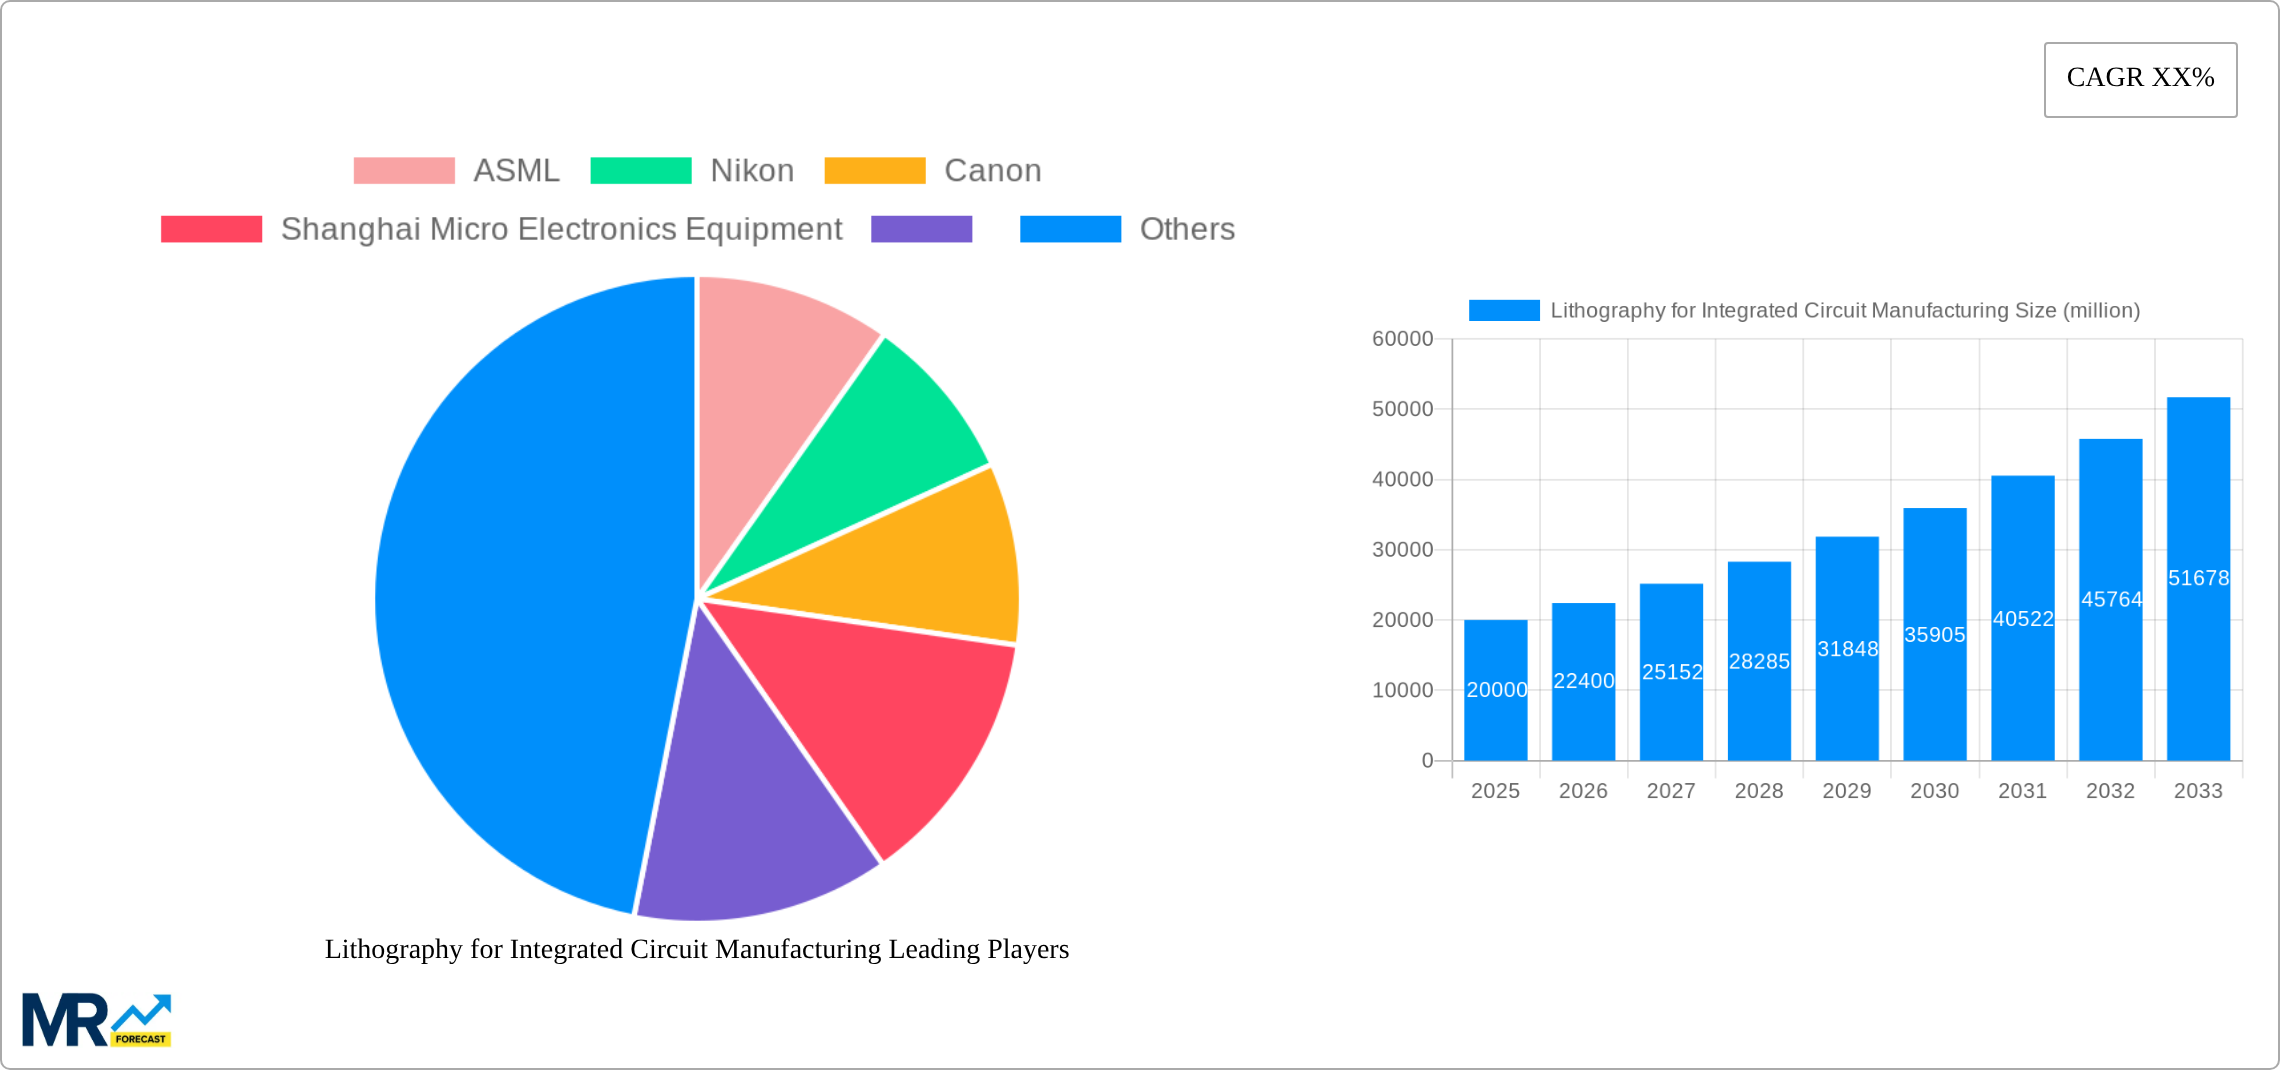Click the 2029 axis label
The image size is (2280, 1070).
[x=1846, y=790]
